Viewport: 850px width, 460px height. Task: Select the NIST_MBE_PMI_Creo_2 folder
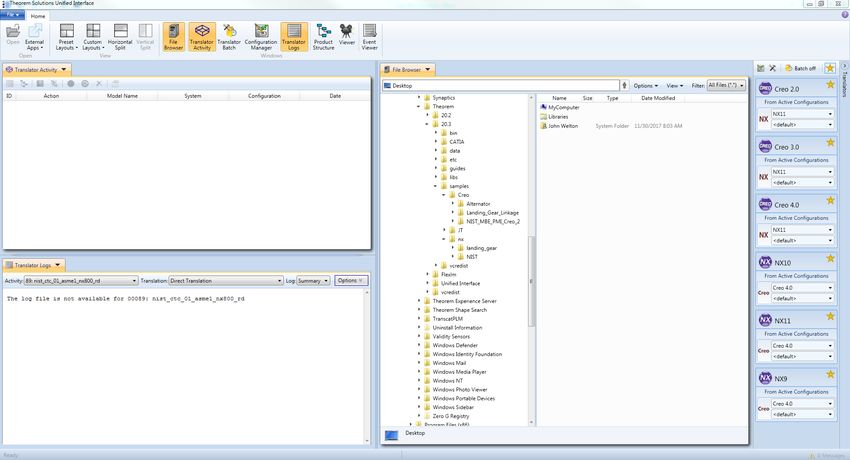pos(493,222)
